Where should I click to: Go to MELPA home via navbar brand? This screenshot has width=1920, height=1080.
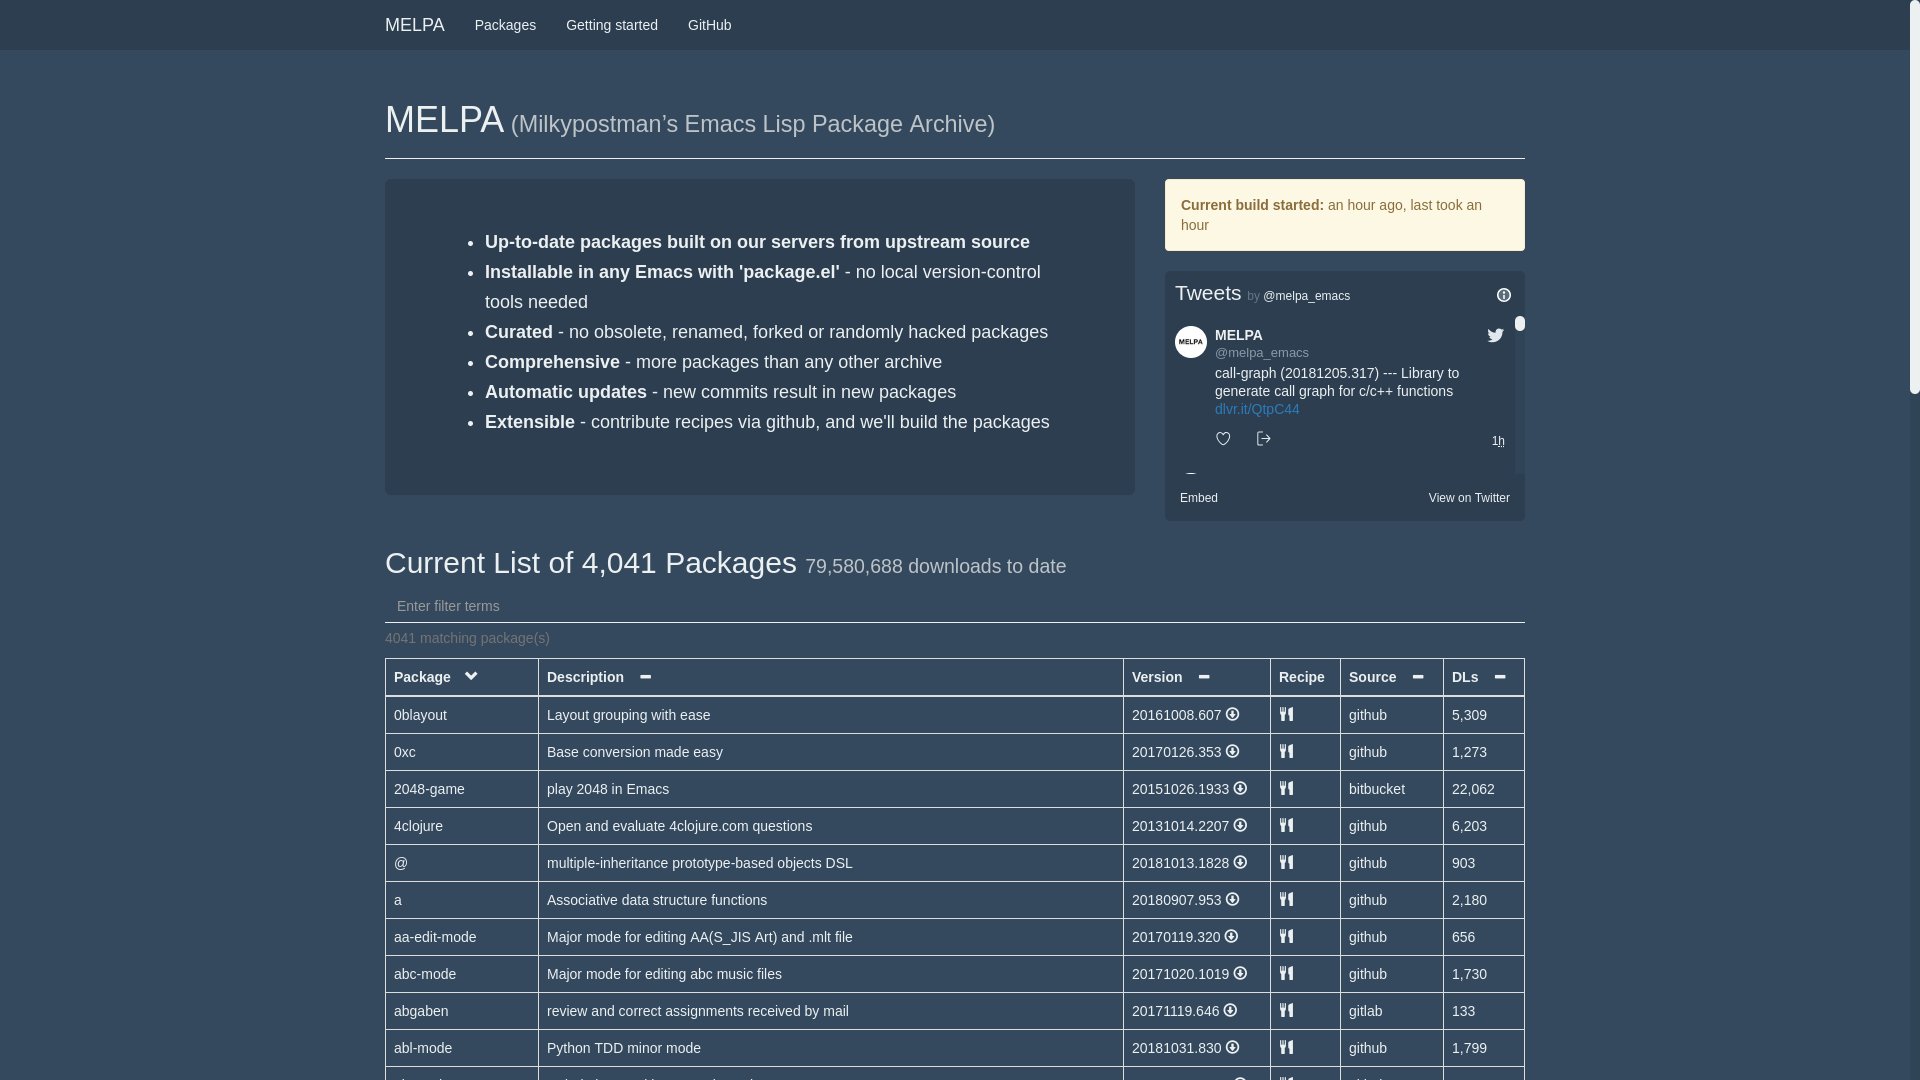(x=415, y=25)
